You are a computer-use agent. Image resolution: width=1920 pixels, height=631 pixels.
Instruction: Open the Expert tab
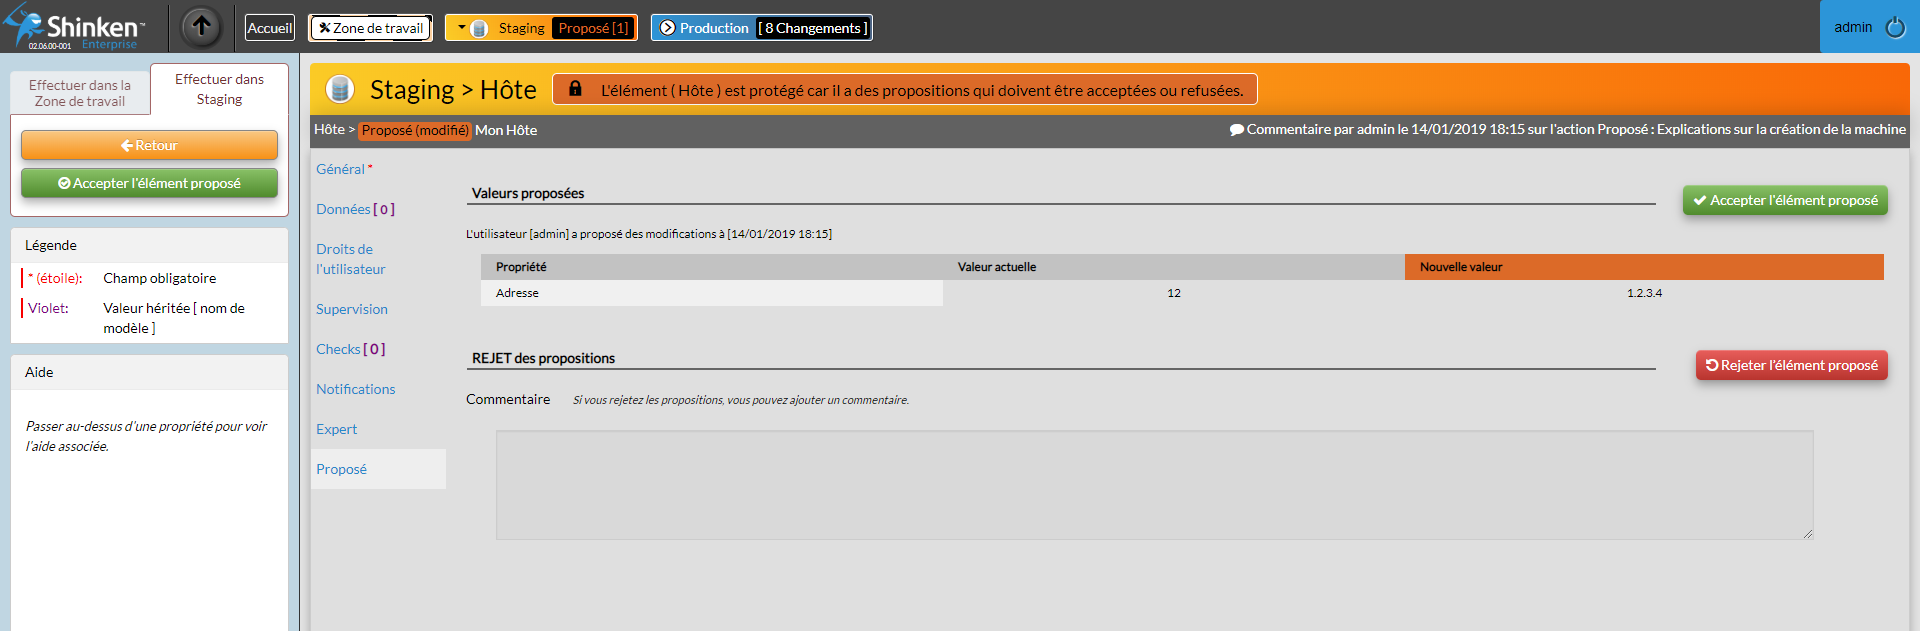(x=336, y=429)
